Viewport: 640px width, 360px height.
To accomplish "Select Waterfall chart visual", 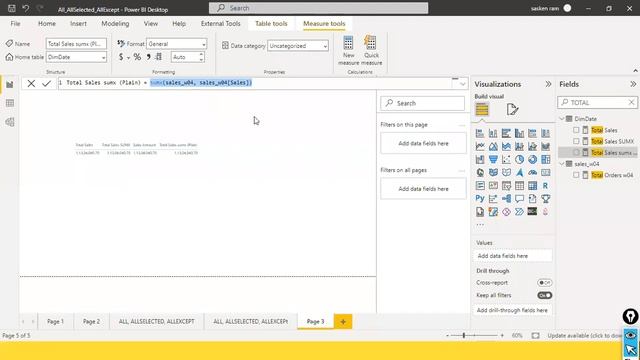I will point(480,159).
